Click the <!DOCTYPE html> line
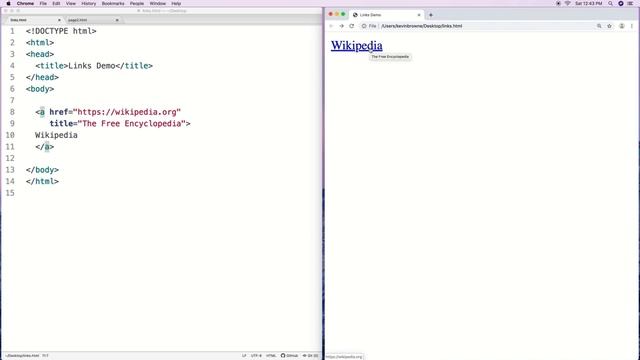The height and width of the screenshot is (360, 640). coord(61,31)
